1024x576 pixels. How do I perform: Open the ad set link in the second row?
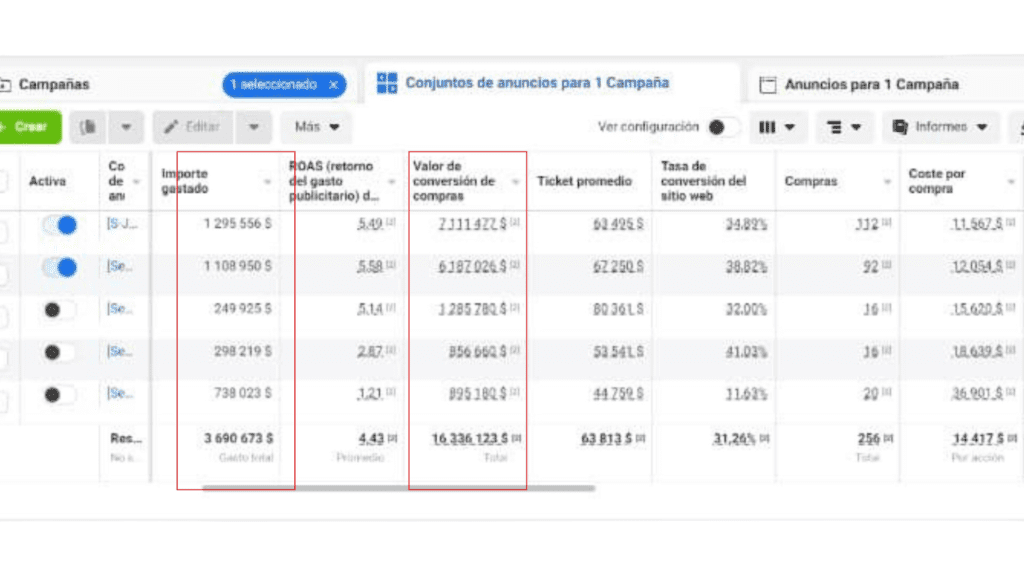pos(120,267)
